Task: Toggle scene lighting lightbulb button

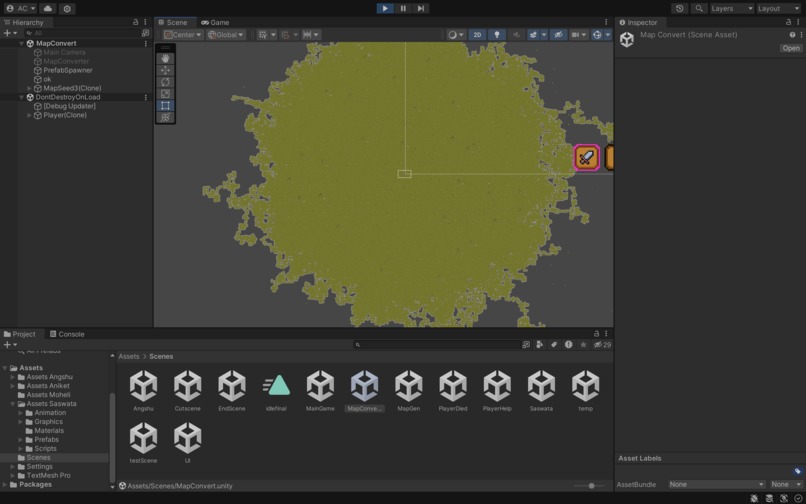Action: click(x=497, y=34)
